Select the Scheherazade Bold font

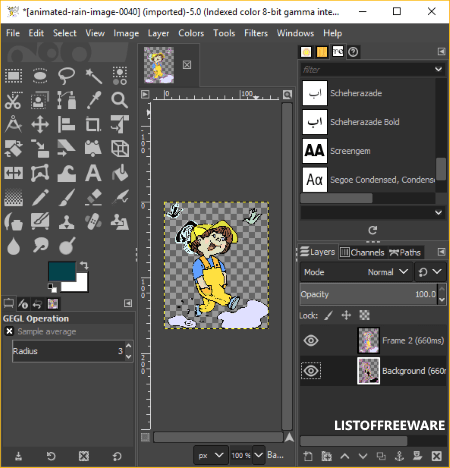(368, 122)
